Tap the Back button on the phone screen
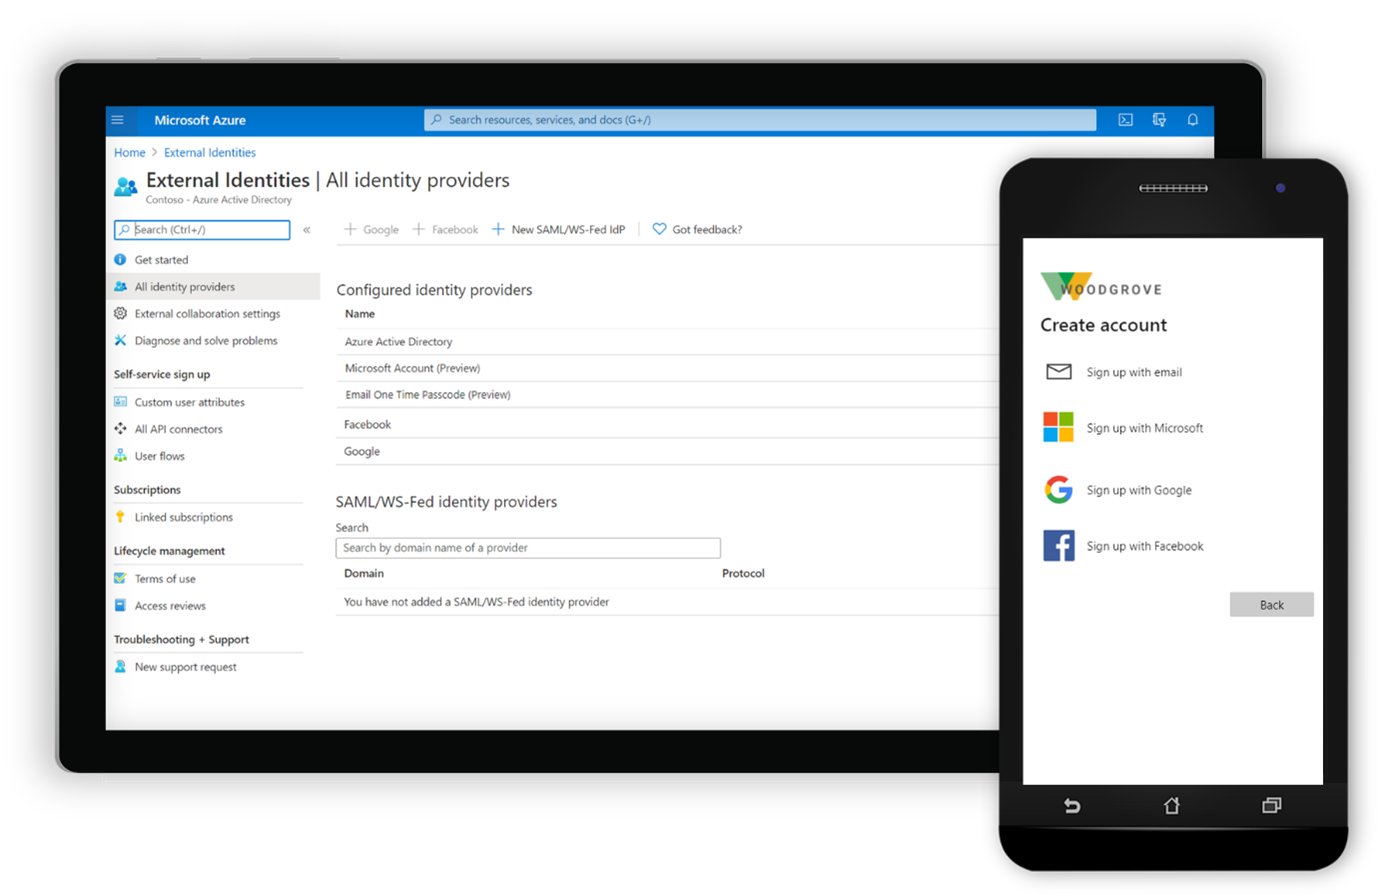 (1271, 604)
